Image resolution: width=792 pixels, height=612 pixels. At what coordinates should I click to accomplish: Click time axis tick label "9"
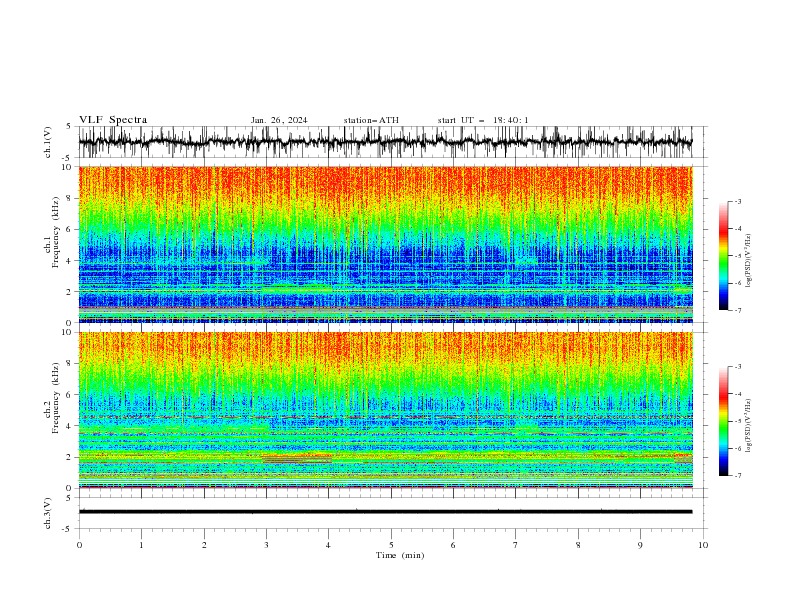[x=640, y=545]
